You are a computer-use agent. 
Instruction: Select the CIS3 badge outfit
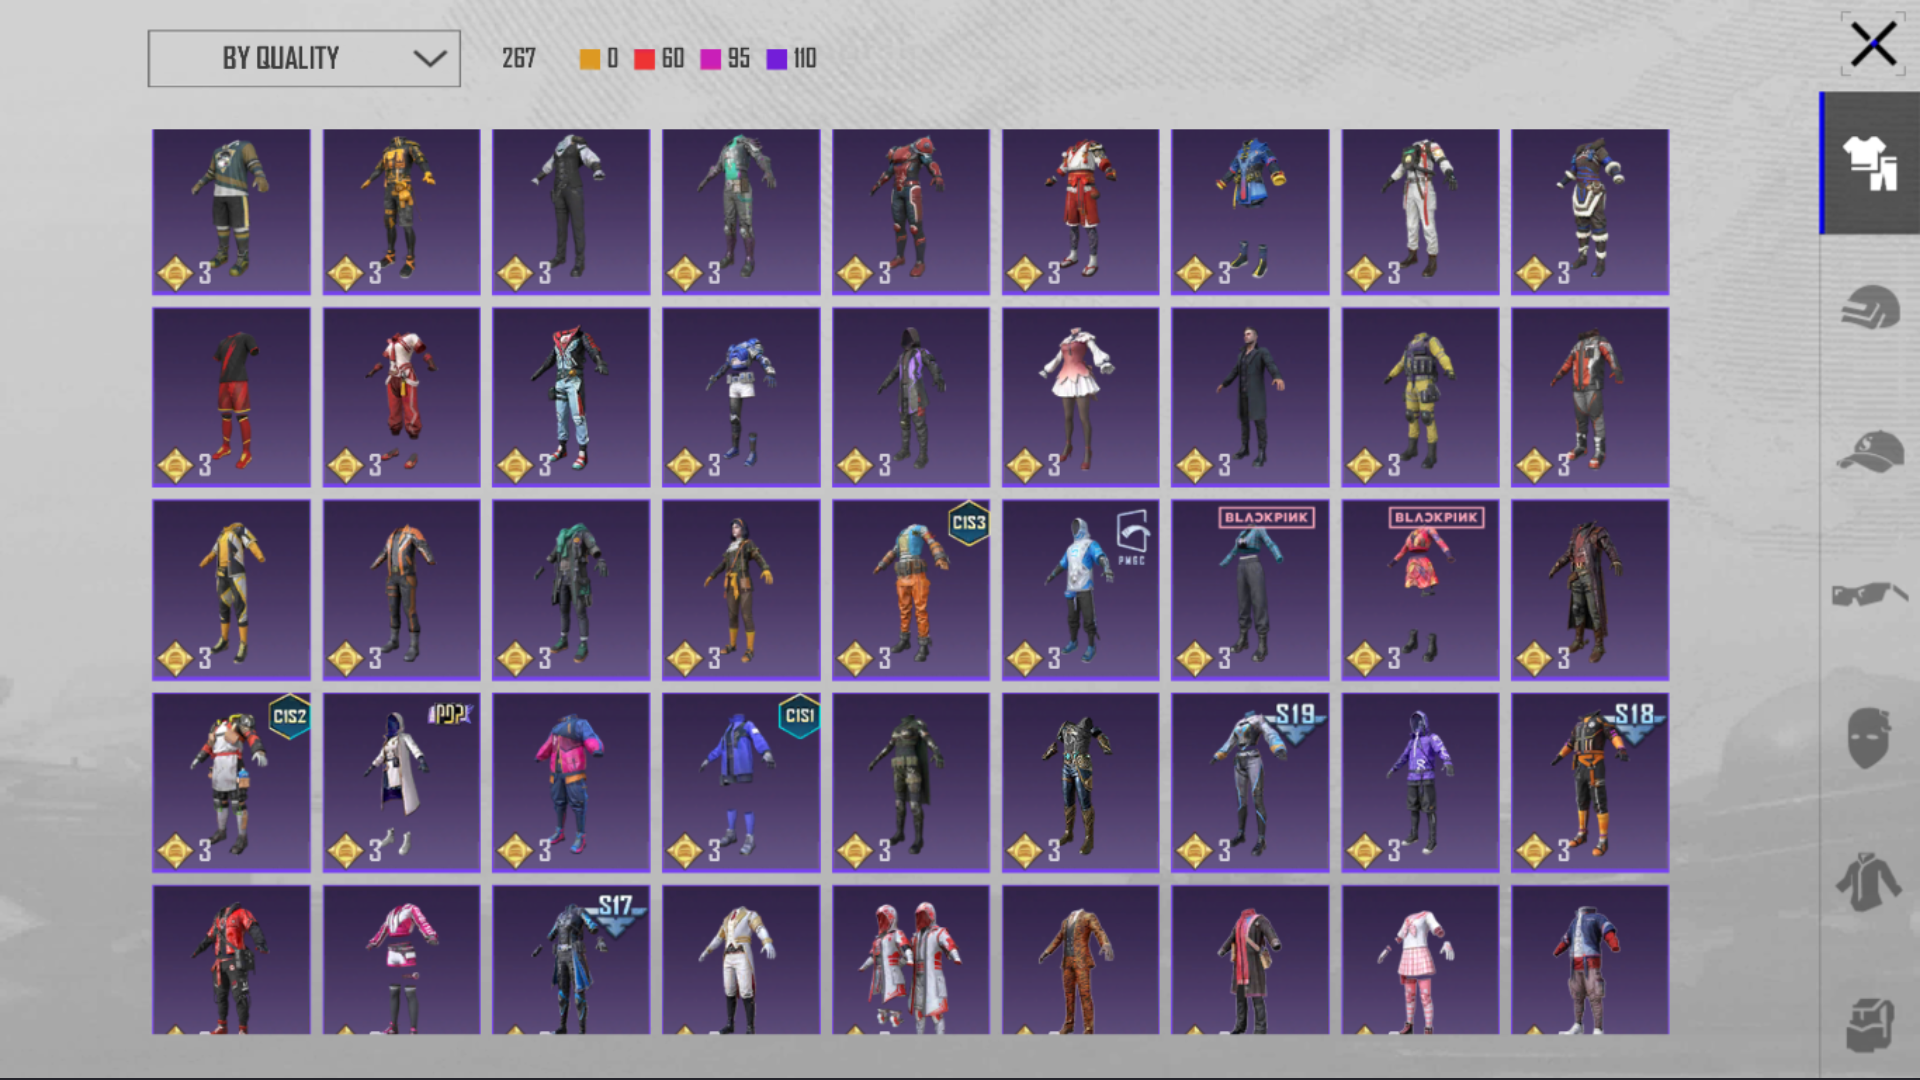[911, 590]
